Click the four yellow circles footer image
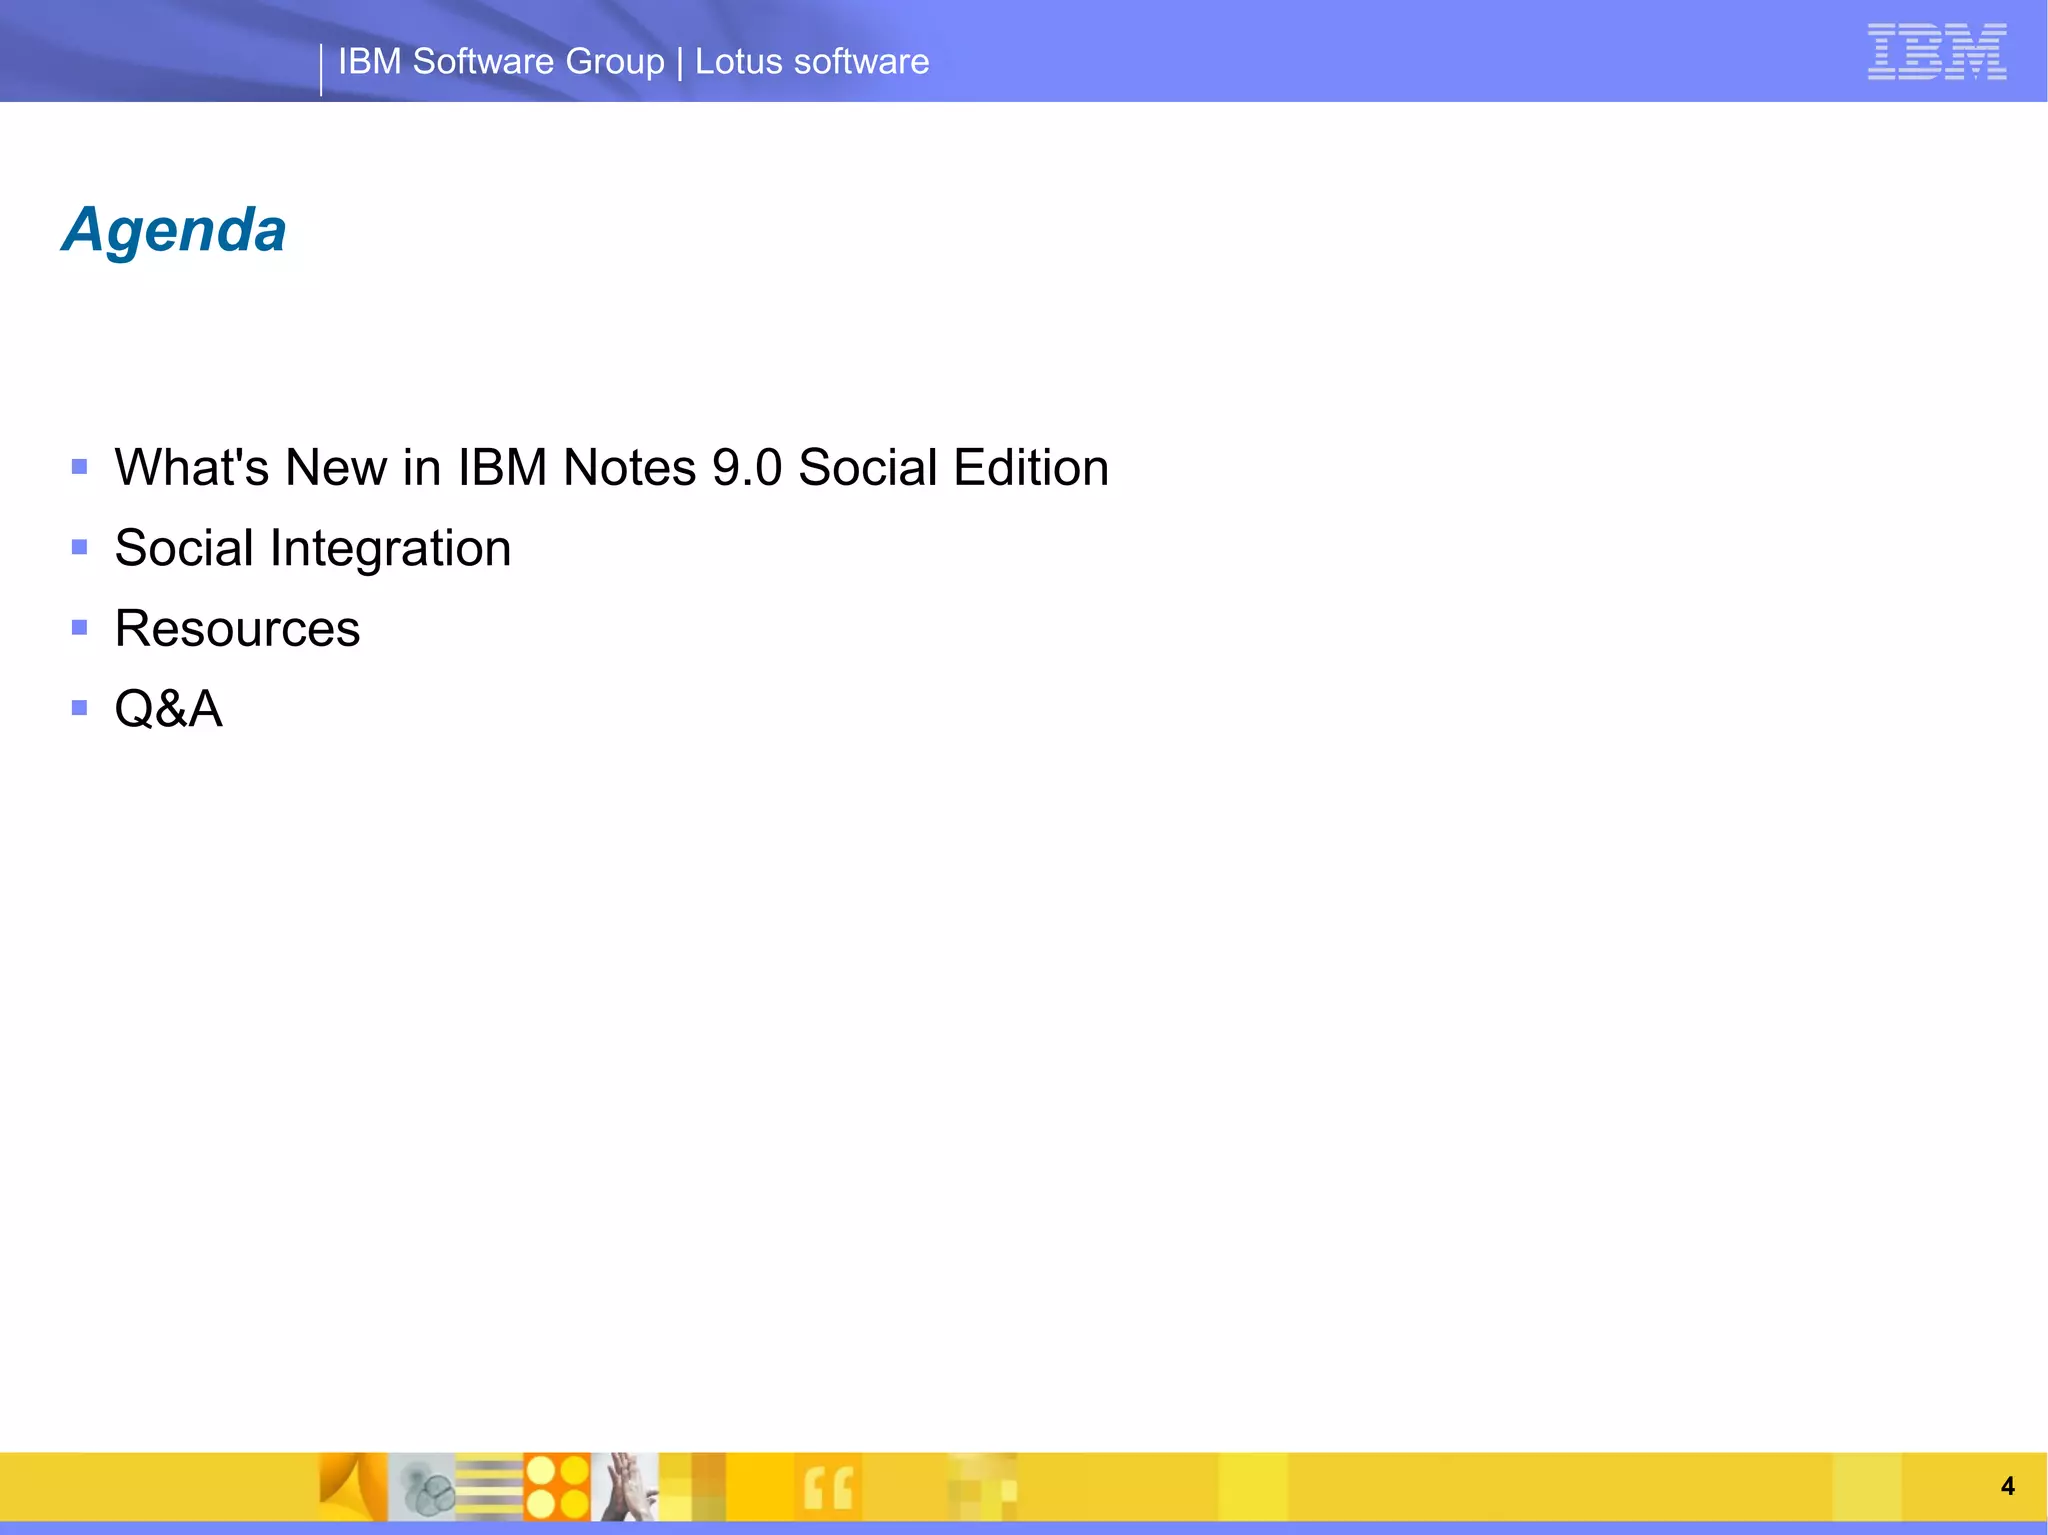This screenshot has height=1535, width=2048. pos(557,1487)
